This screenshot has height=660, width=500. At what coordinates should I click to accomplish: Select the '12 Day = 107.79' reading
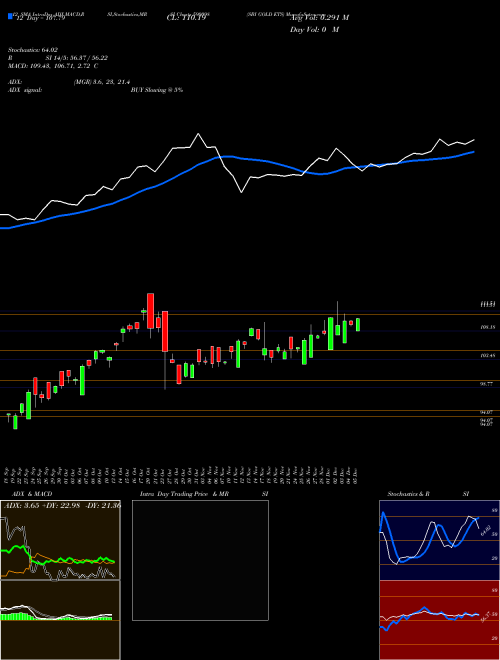point(39,18)
